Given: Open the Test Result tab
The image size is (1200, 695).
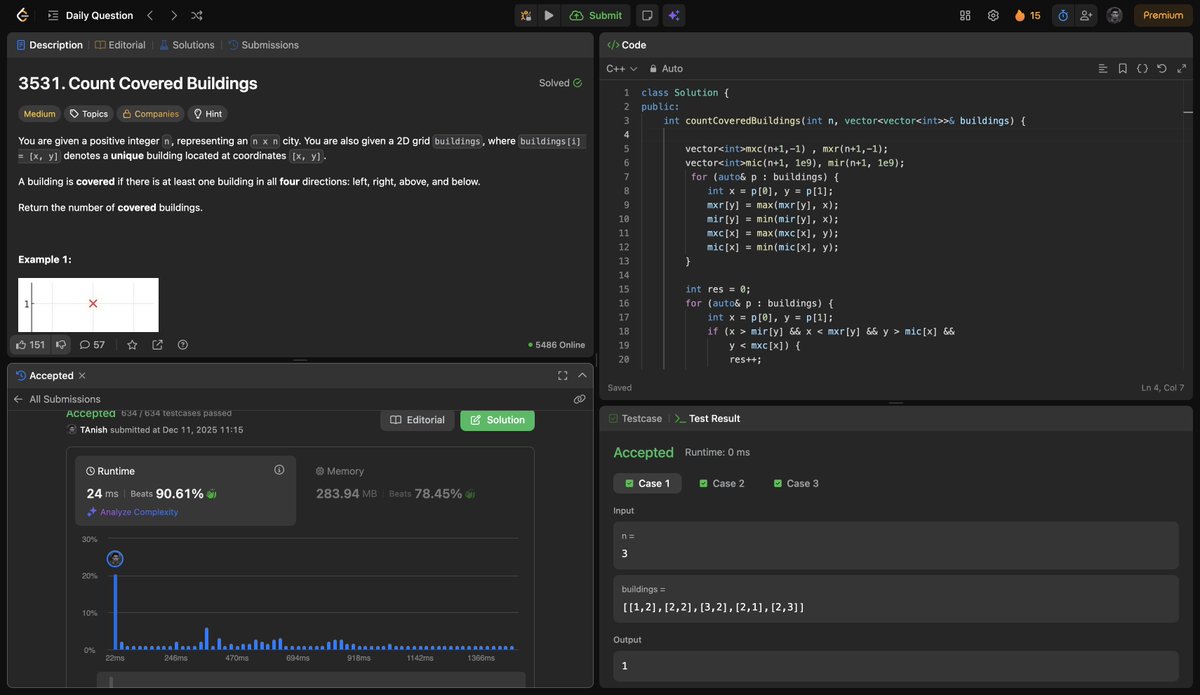Looking at the screenshot, I should [x=715, y=419].
